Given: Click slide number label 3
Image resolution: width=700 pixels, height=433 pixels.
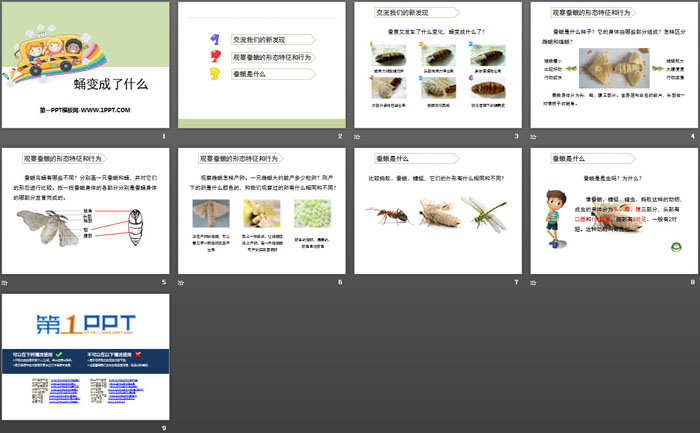Looking at the screenshot, I should click(x=517, y=136).
